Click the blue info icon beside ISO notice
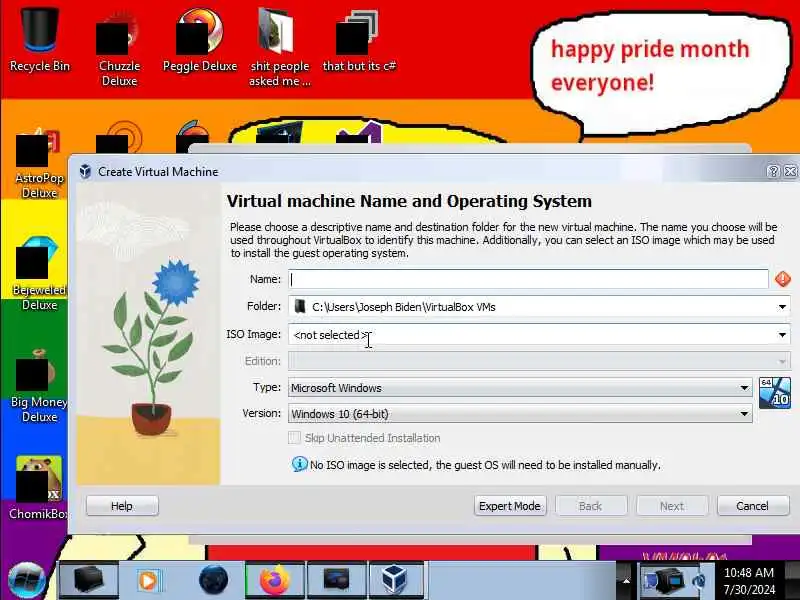Screen dimensions: 800x600 (x=299, y=464)
